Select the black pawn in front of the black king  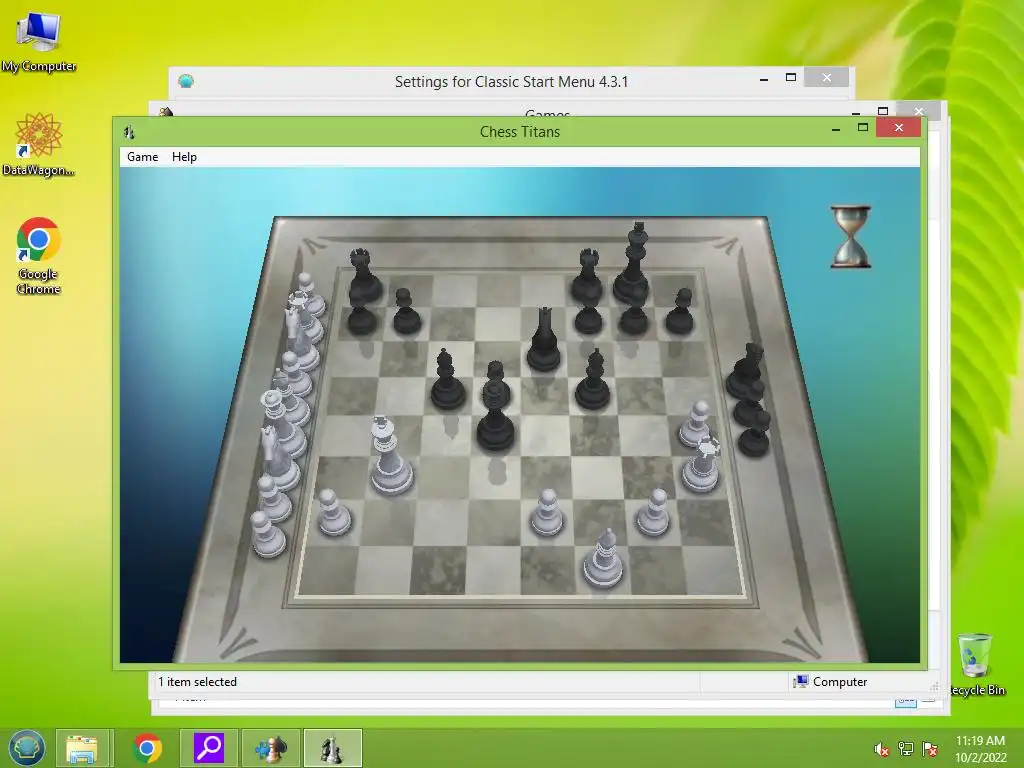[633, 316]
